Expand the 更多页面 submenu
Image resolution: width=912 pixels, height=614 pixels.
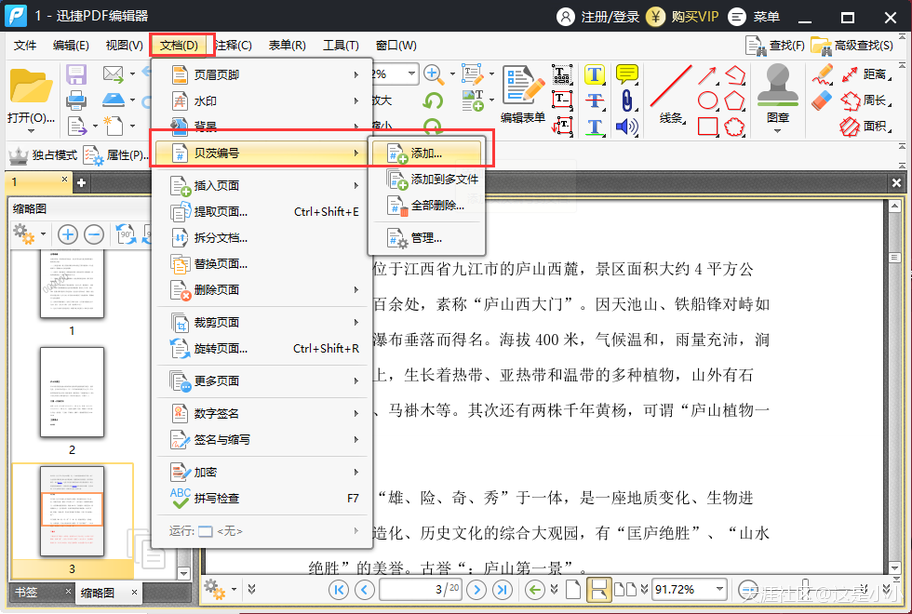pyautogui.click(x=263, y=381)
